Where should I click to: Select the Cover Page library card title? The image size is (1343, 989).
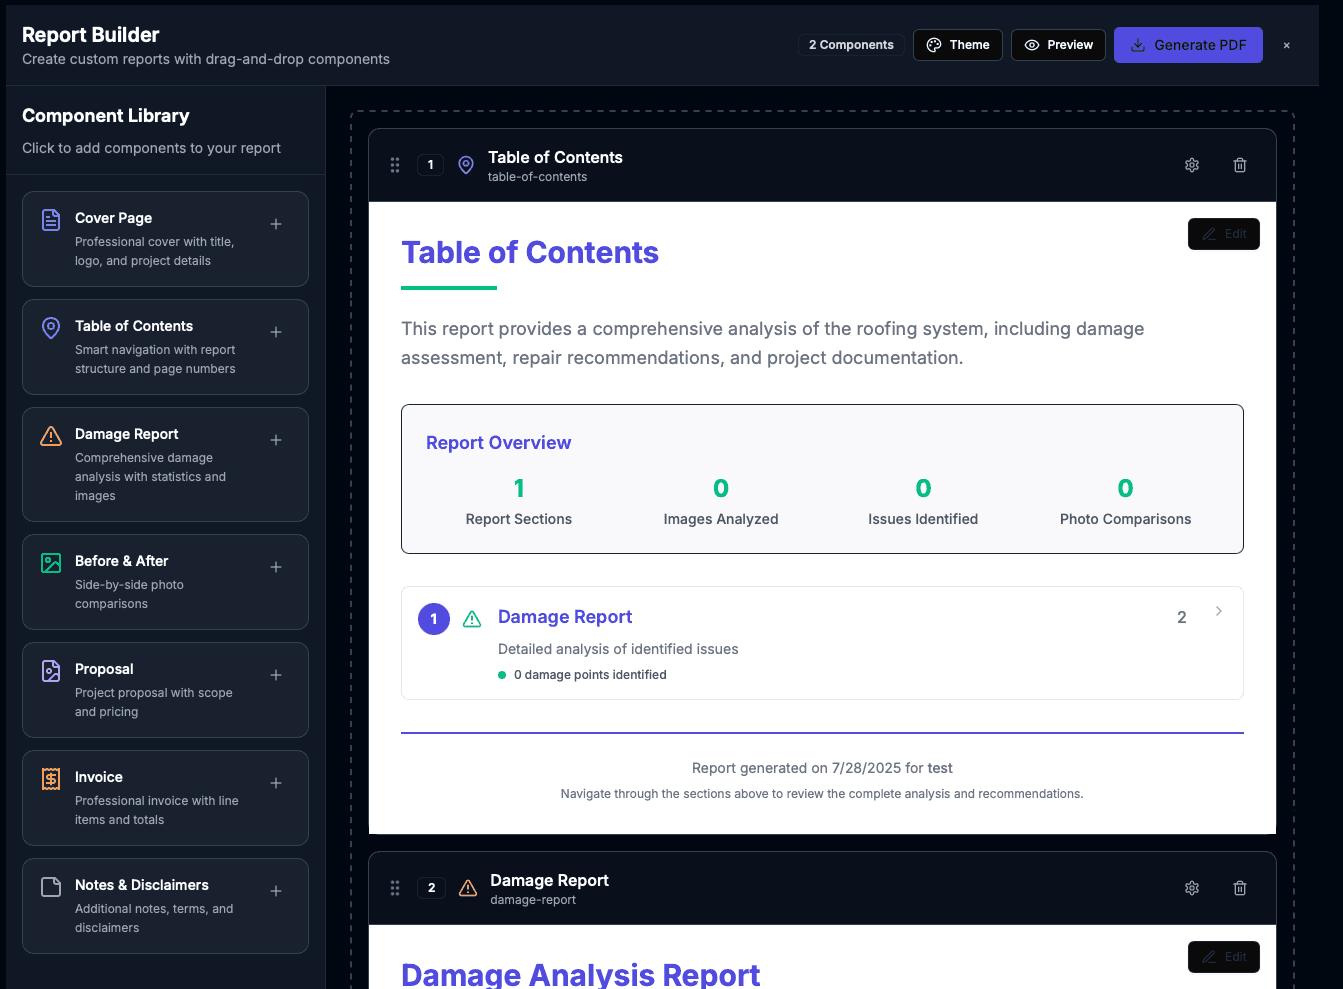(x=114, y=218)
